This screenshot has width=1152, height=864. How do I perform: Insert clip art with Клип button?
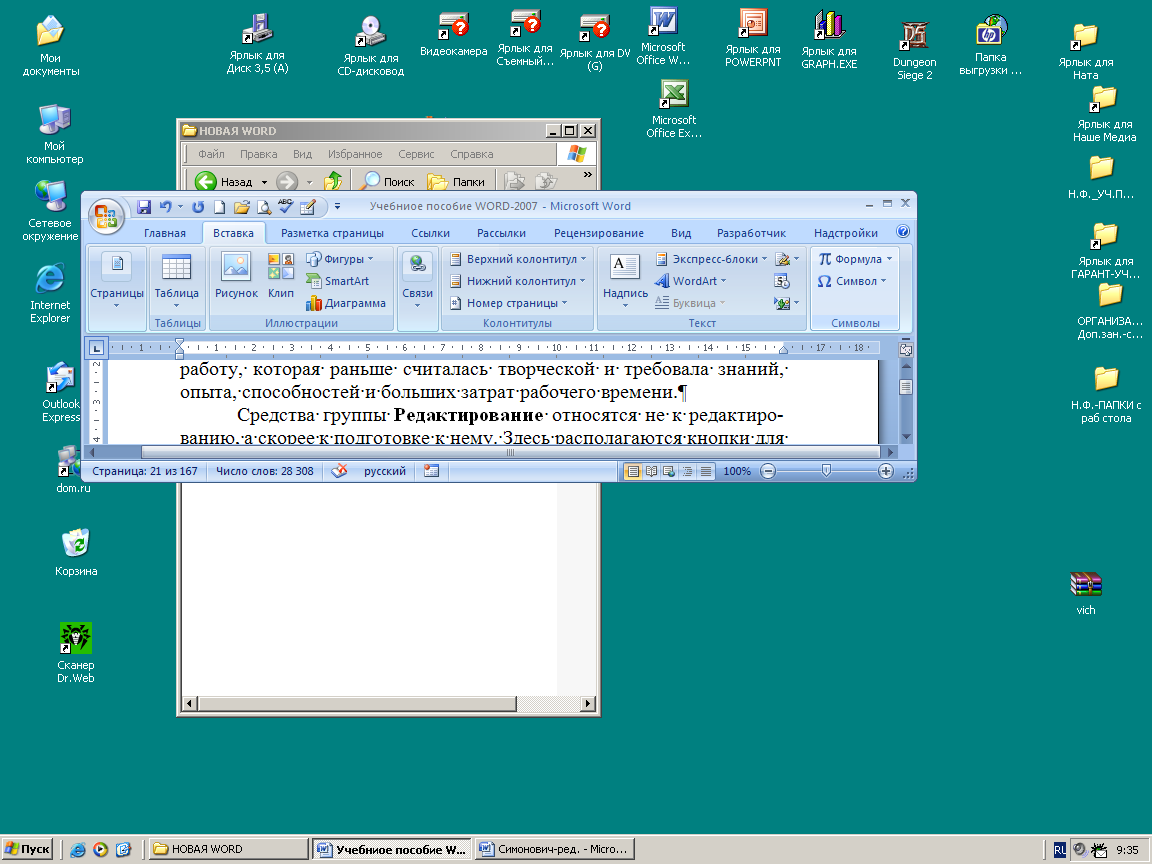(281, 276)
